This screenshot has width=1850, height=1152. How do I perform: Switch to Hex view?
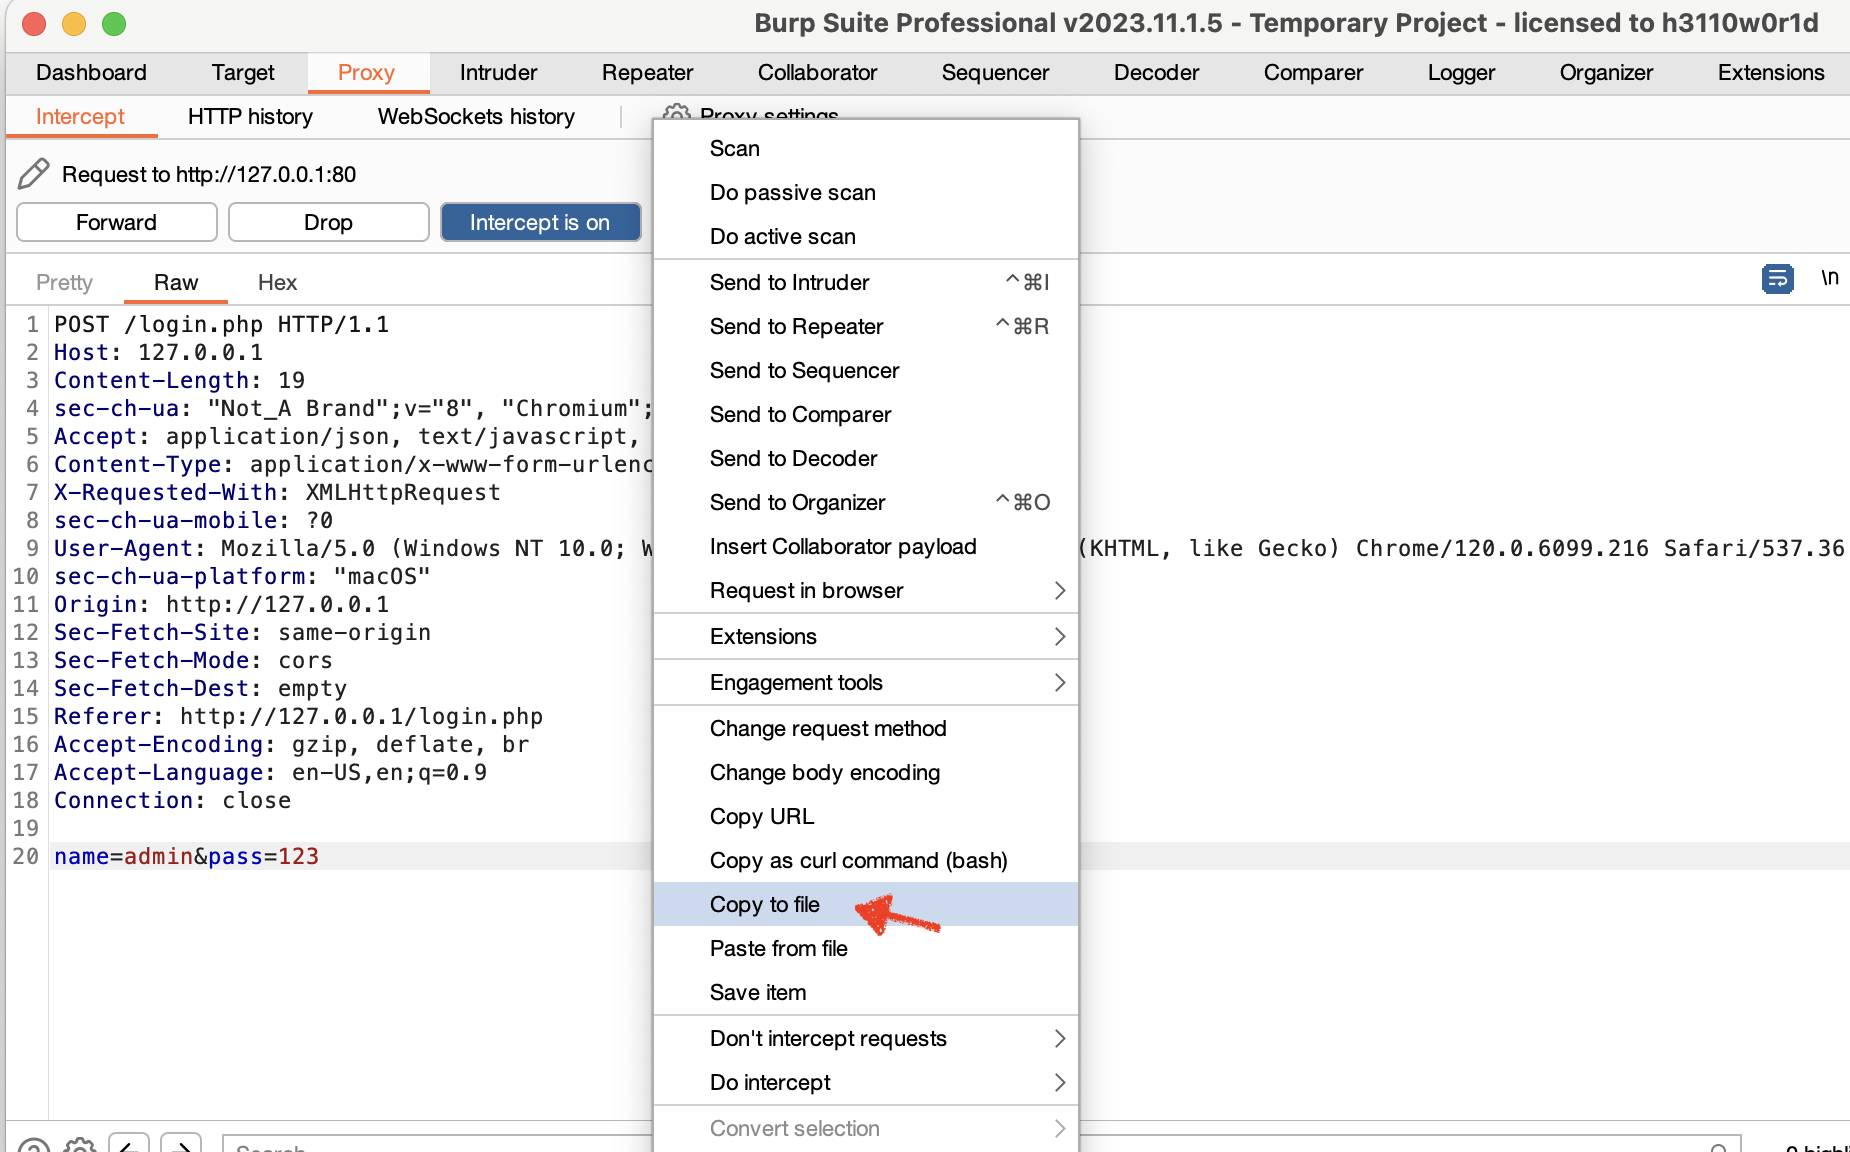click(277, 282)
